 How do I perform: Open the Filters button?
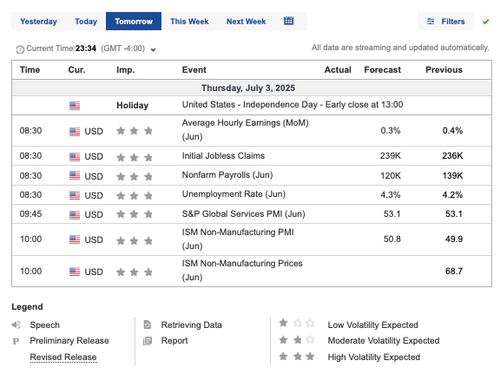(446, 21)
